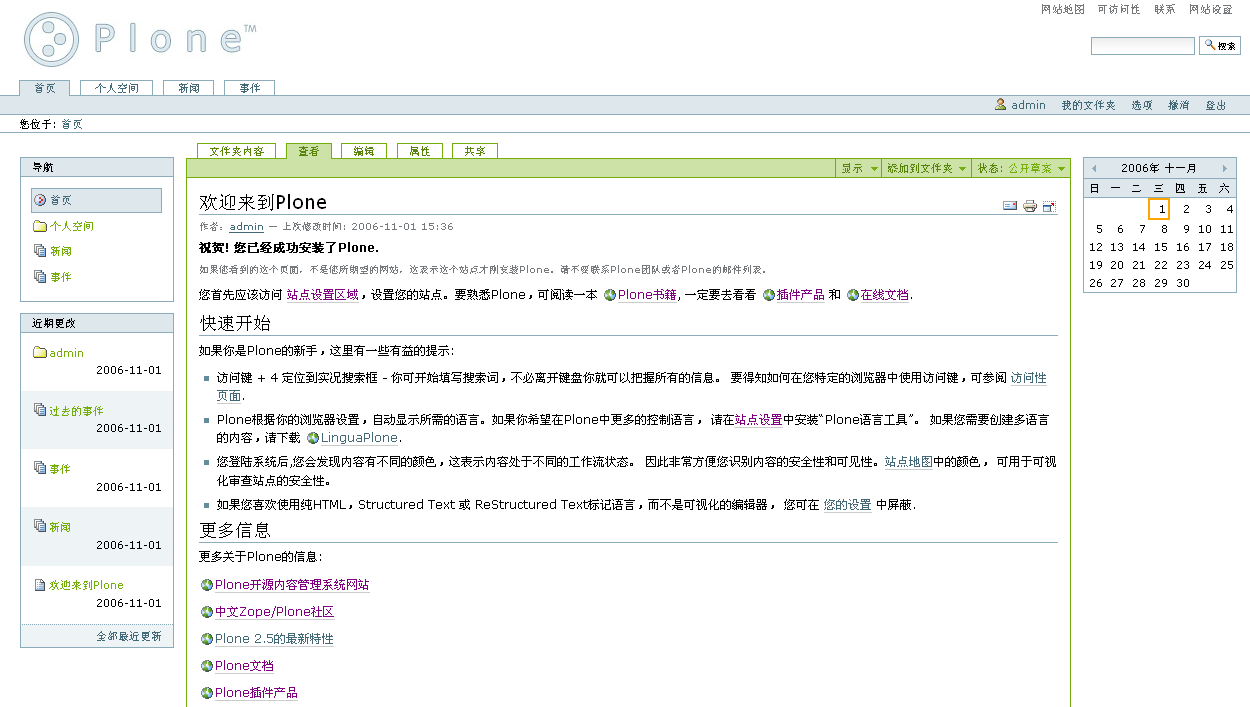Click the globe icon before Plone书籍
The height and width of the screenshot is (707, 1250).
pyautogui.click(x=610, y=295)
